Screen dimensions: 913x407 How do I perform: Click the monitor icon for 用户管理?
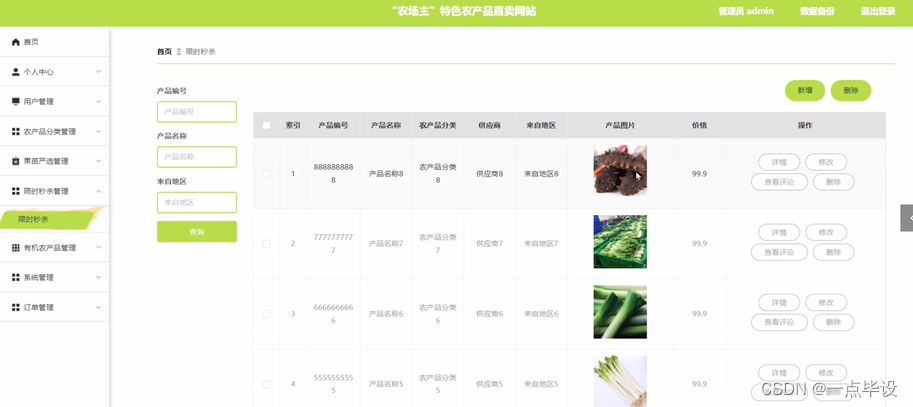pyautogui.click(x=16, y=101)
